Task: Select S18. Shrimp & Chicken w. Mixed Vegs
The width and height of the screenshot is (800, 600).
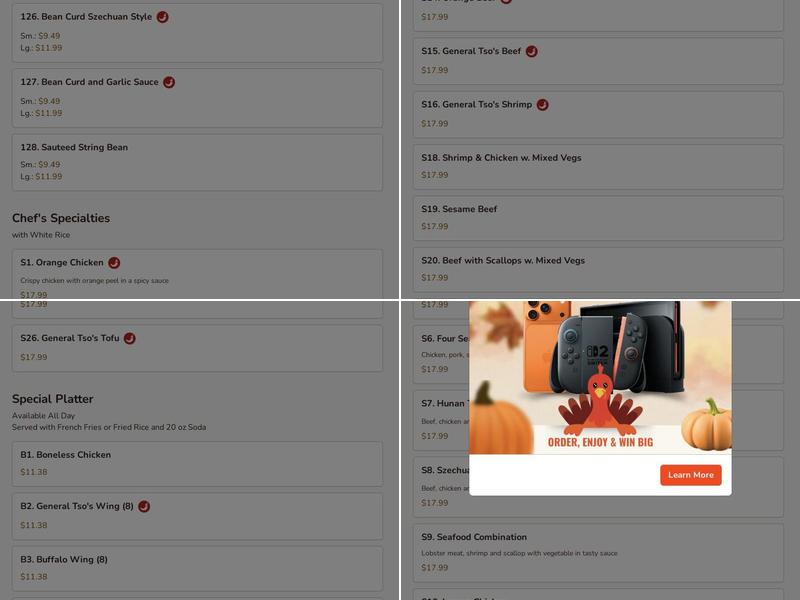Action: coord(598,167)
